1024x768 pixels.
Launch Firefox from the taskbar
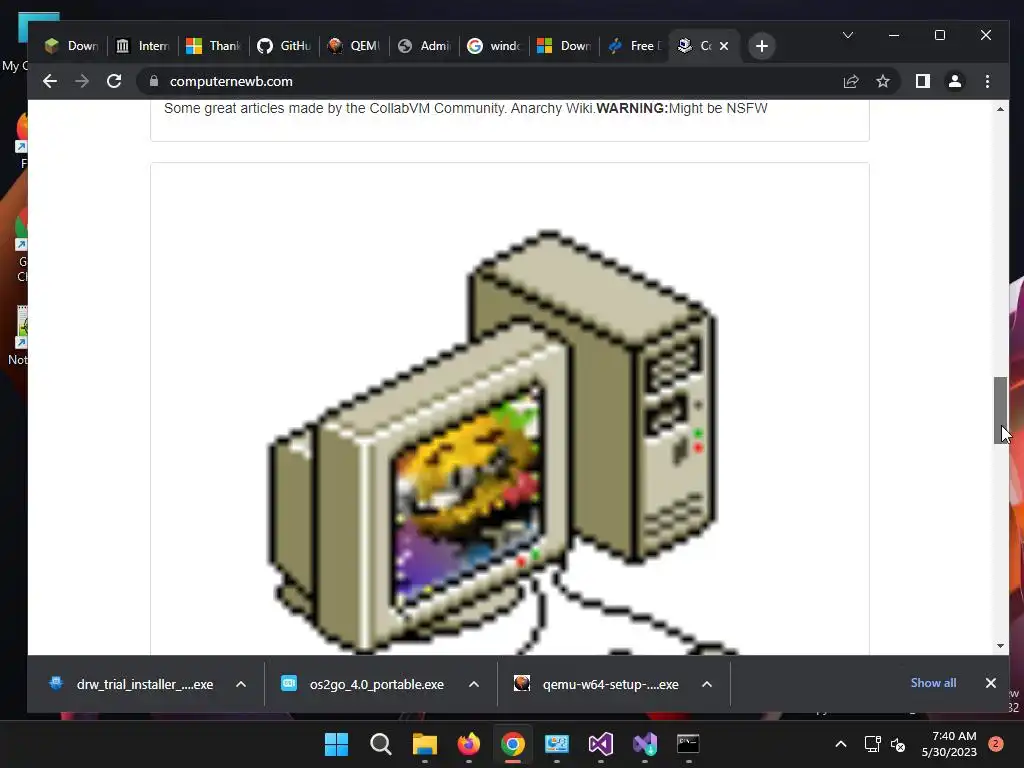(469, 744)
